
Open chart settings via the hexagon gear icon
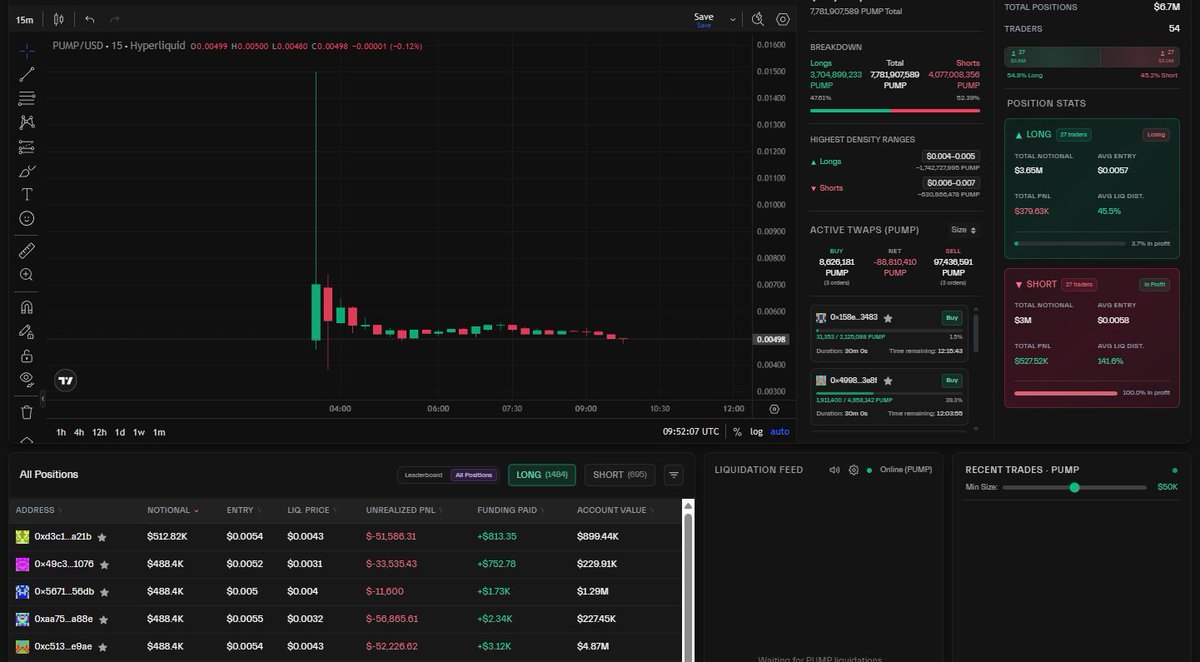click(783, 19)
